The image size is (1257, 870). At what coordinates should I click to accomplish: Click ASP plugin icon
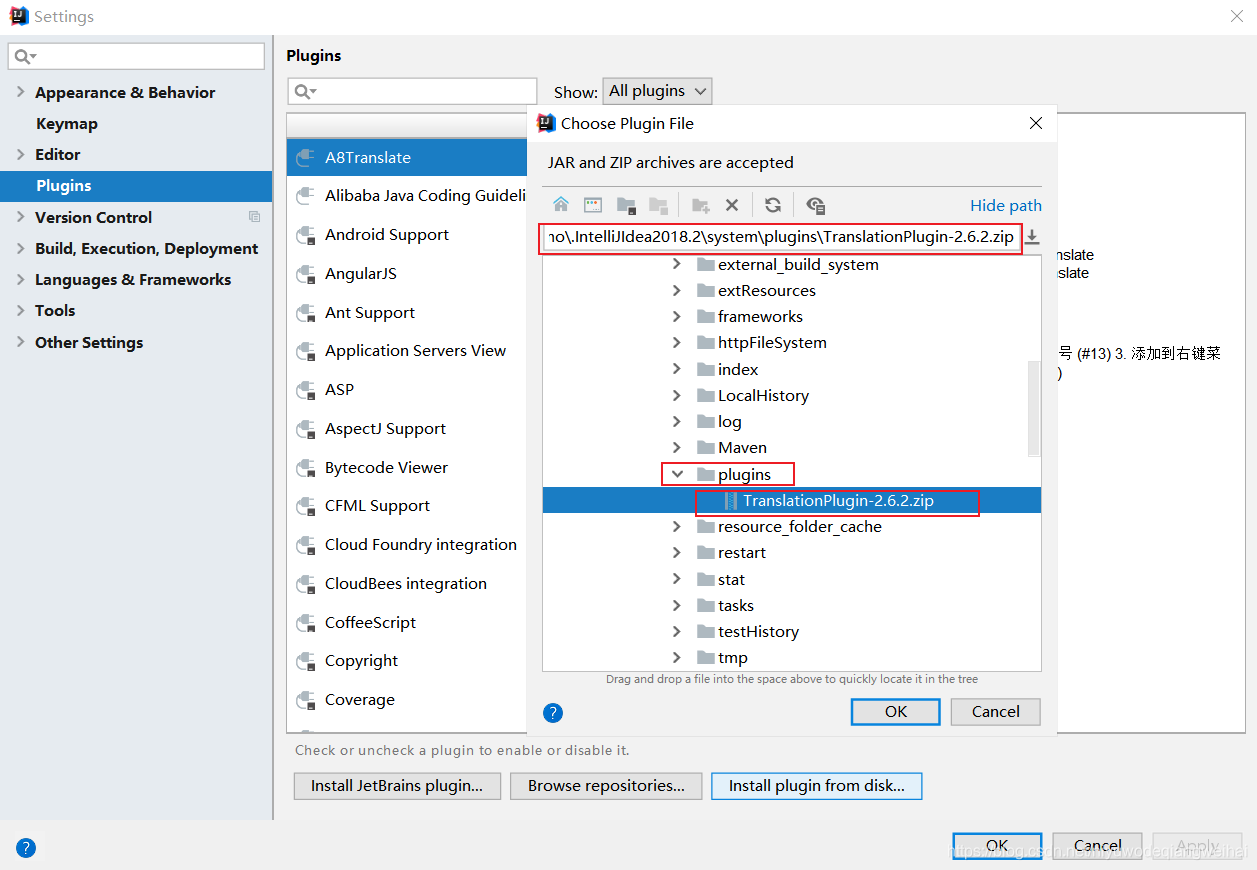point(306,390)
